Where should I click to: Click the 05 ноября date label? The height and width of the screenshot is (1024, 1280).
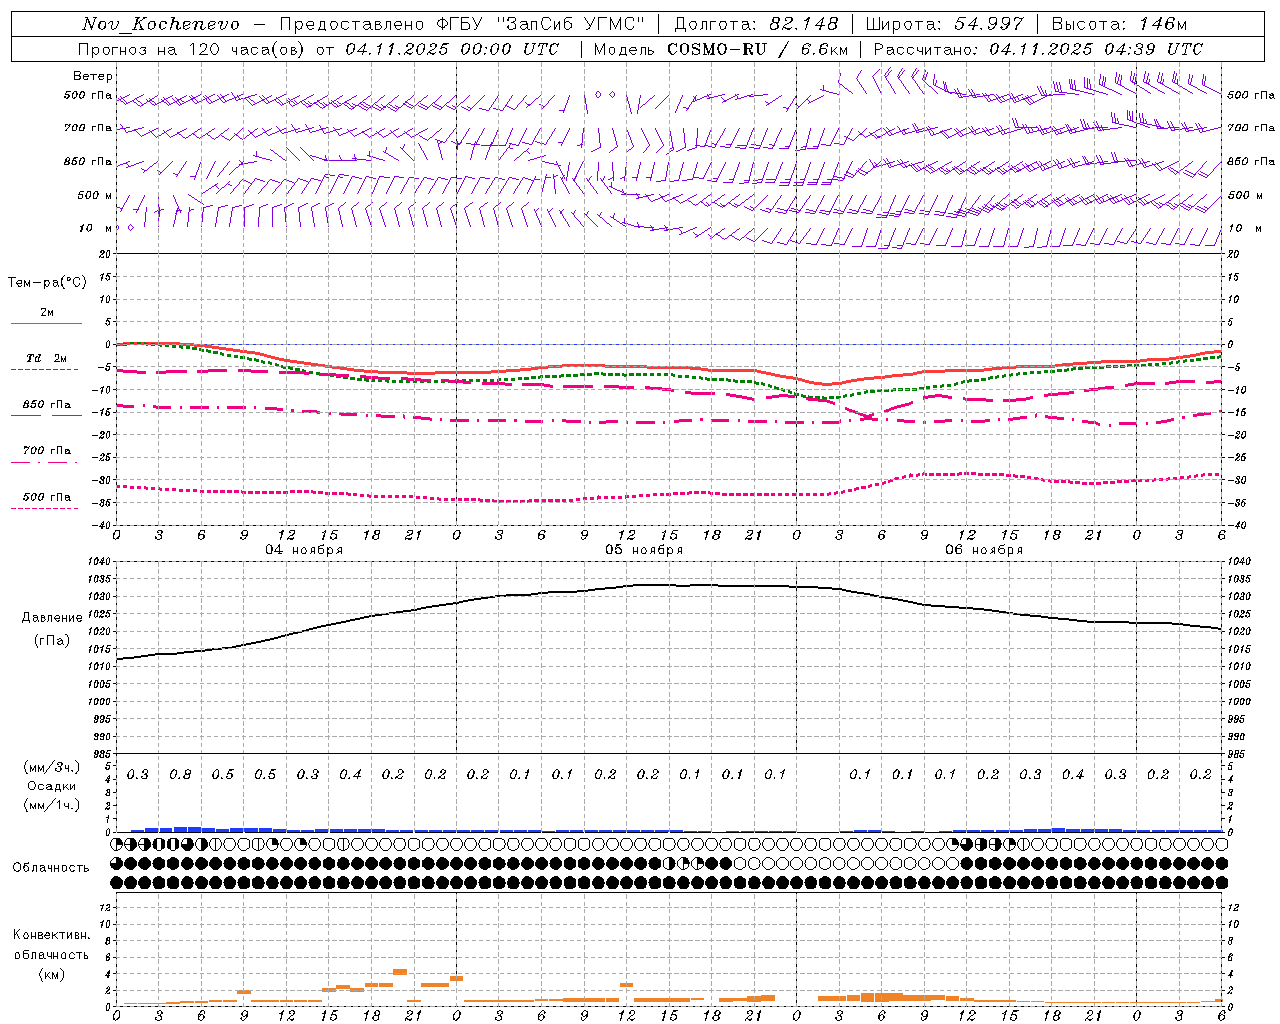click(x=644, y=550)
